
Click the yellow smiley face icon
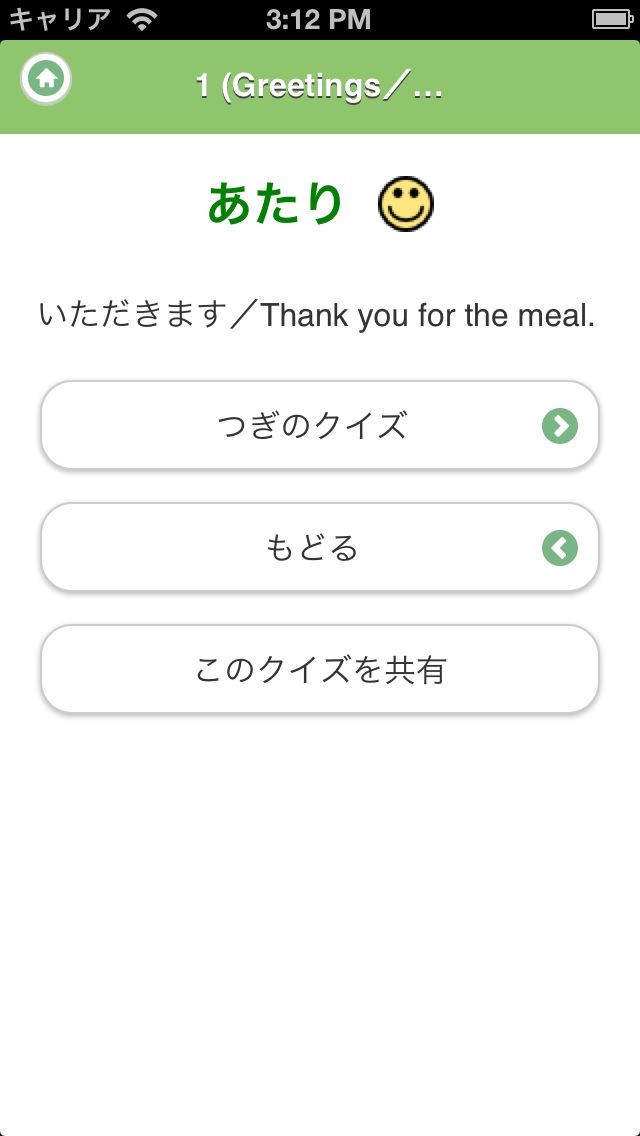(x=406, y=205)
